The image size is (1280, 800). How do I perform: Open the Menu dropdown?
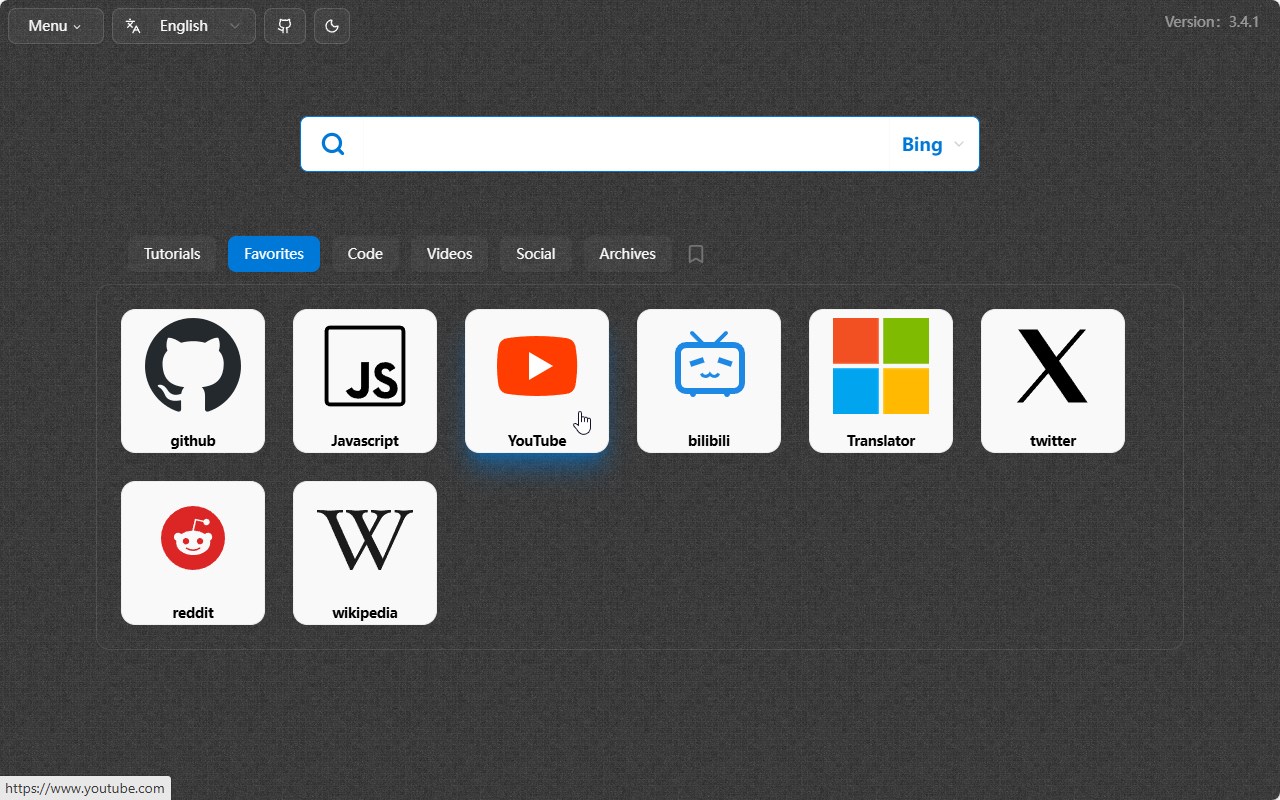click(55, 25)
